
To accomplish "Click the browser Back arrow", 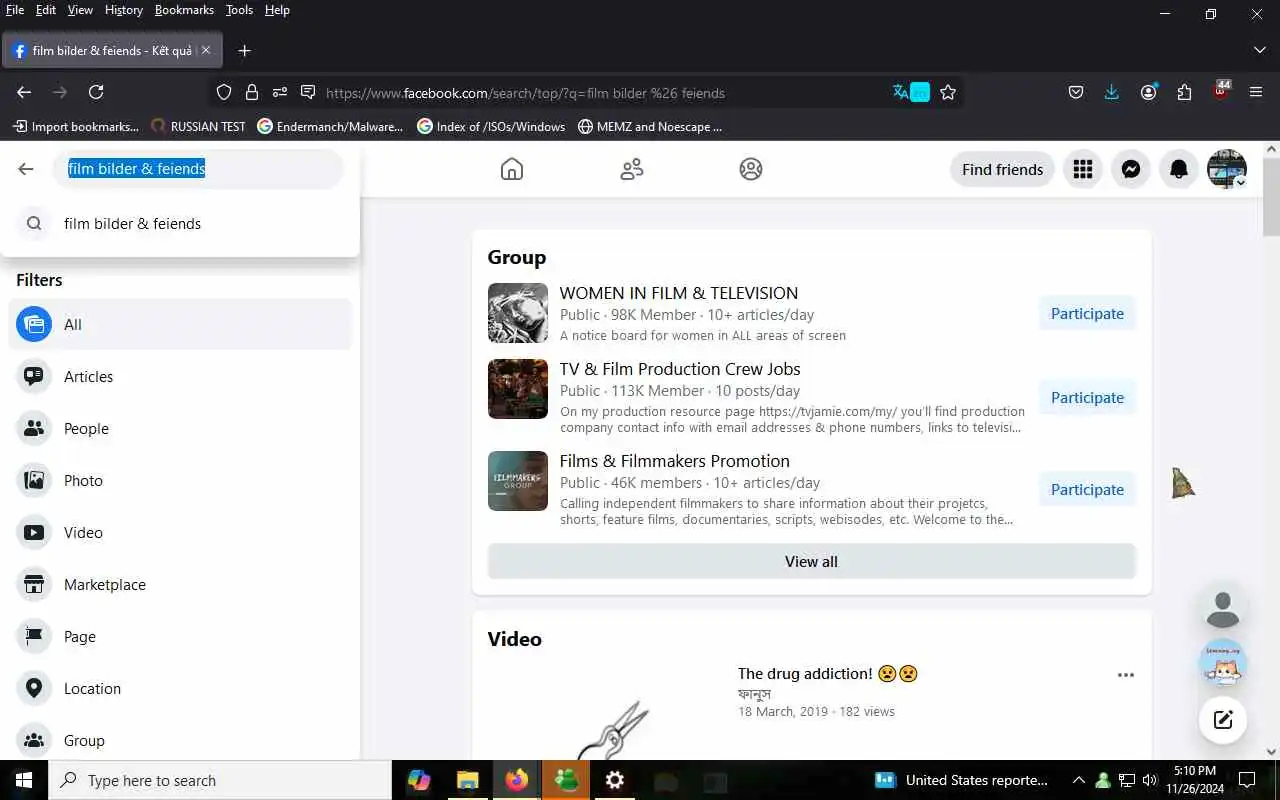I will [24, 92].
